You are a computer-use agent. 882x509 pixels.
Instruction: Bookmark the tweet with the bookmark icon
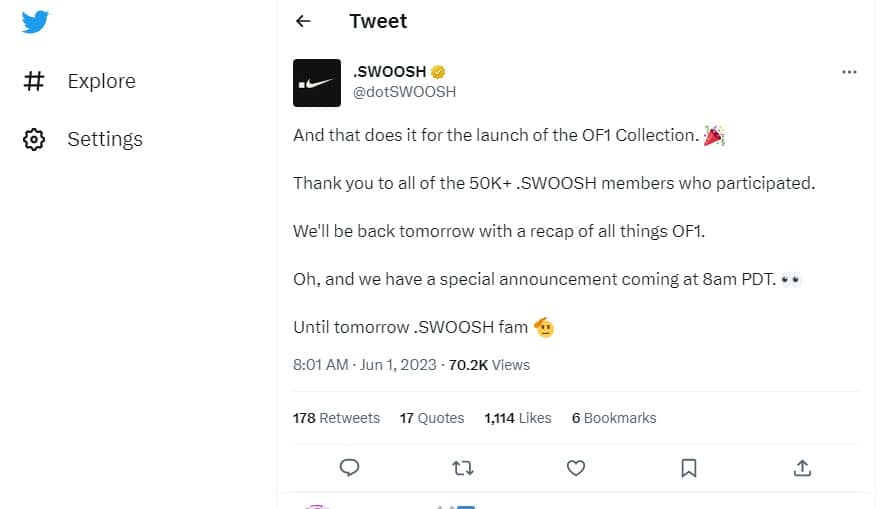(x=688, y=467)
